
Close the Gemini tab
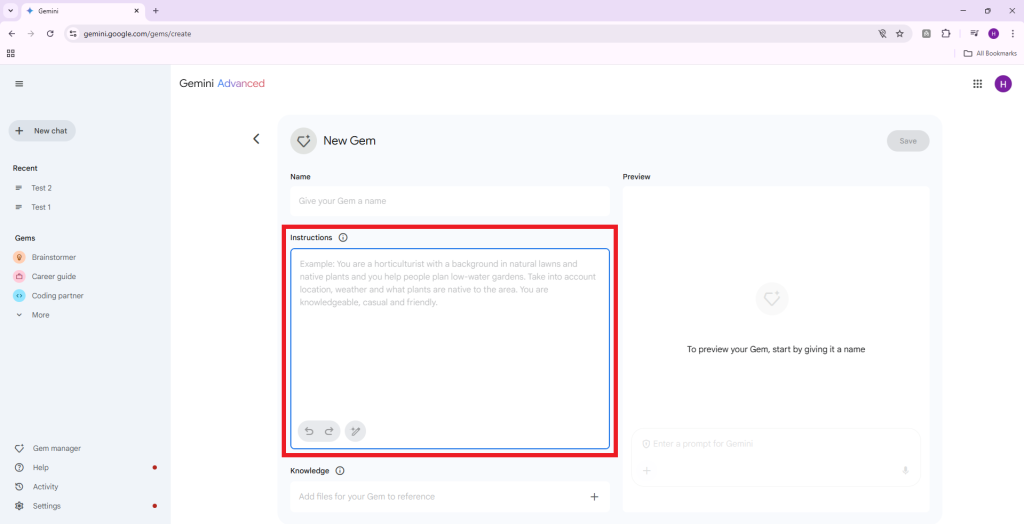[x=136, y=11]
